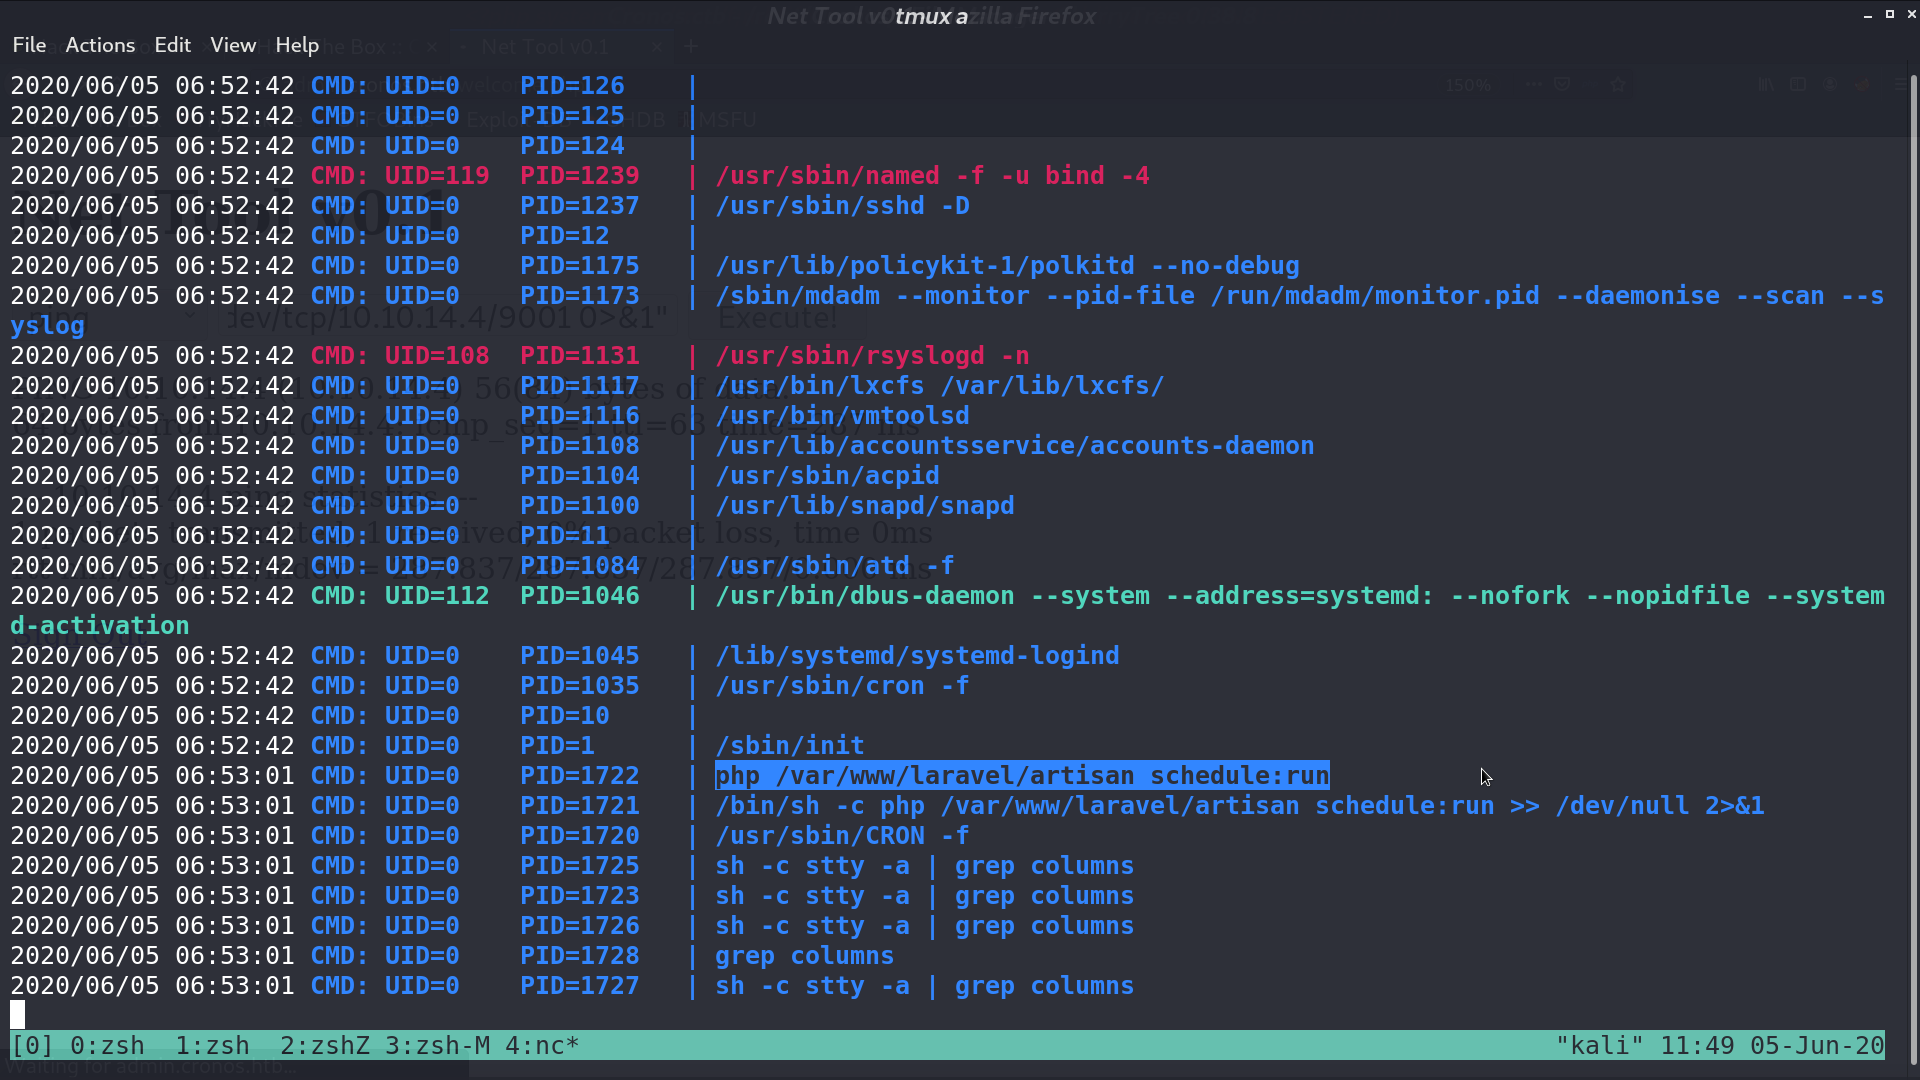Screen dimensions: 1920x1080
Task: Click the /usr/lib/snapd/snapd command
Action: (865, 506)
